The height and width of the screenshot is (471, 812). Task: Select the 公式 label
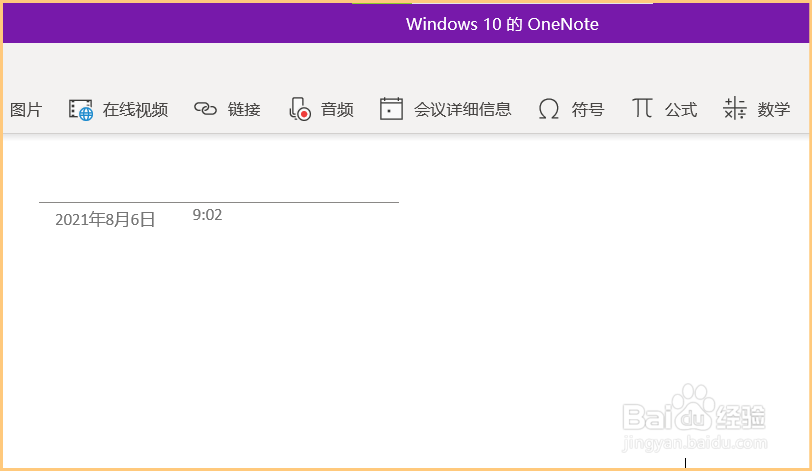click(x=681, y=110)
